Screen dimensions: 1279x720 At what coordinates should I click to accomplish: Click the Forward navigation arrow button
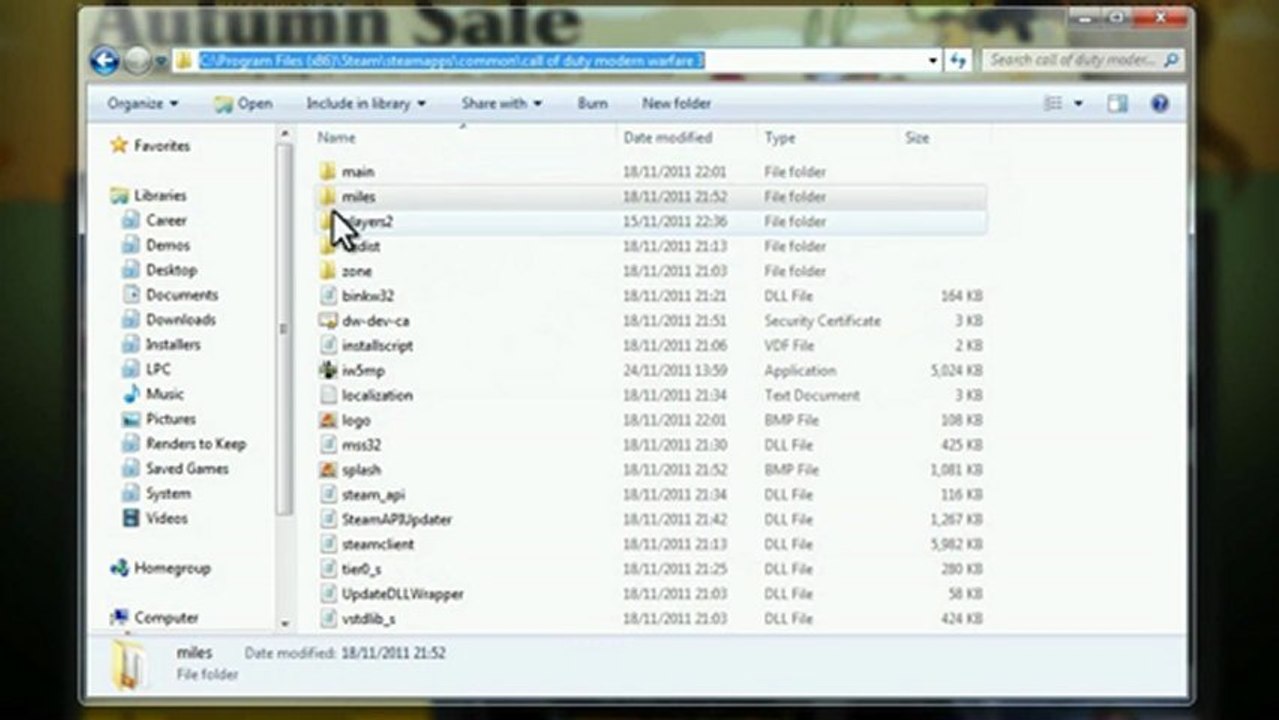coord(137,61)
